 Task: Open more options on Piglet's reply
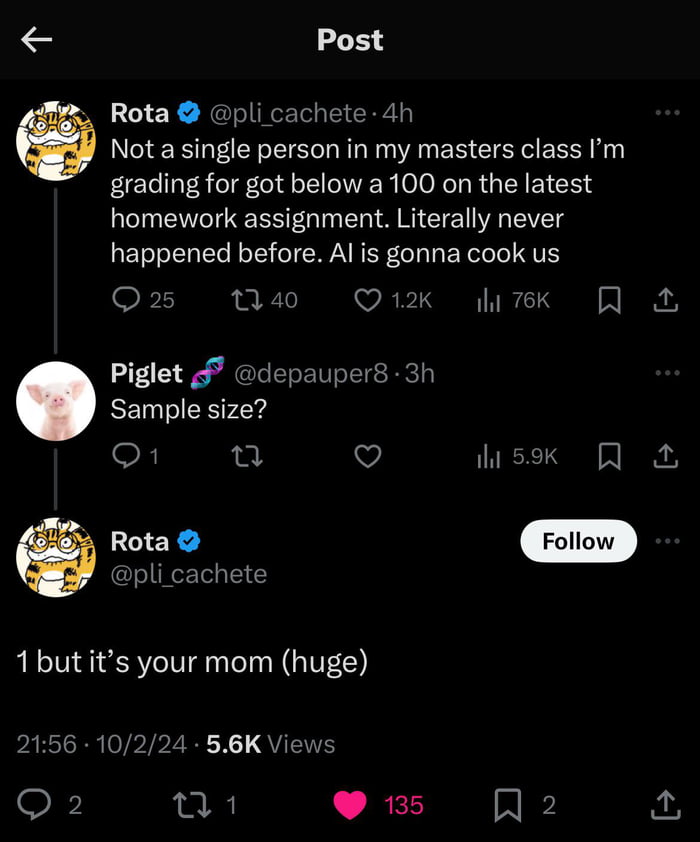tap(666, 373)
